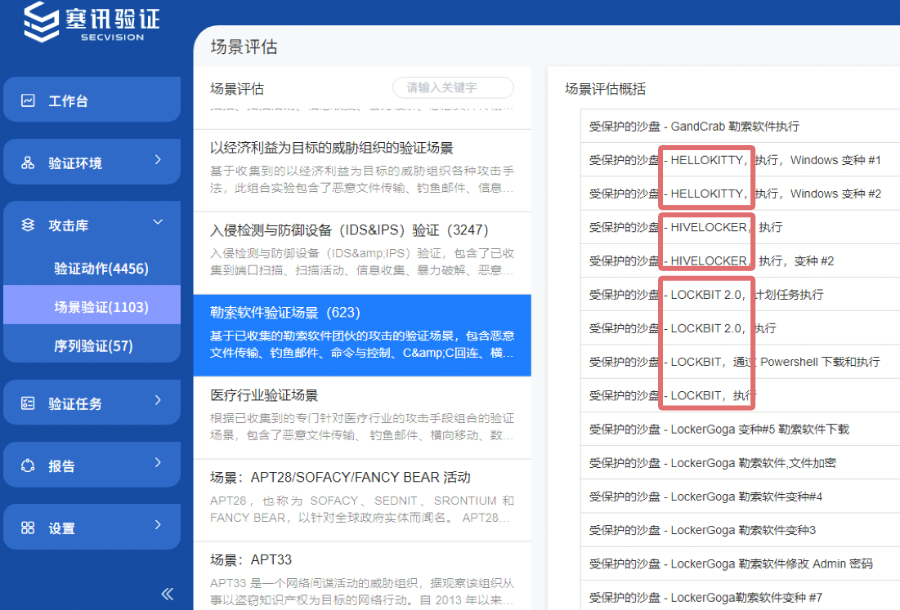Click the 攻击库 layers icon
The height and width of the screenshot is (610, 900).
28,225
